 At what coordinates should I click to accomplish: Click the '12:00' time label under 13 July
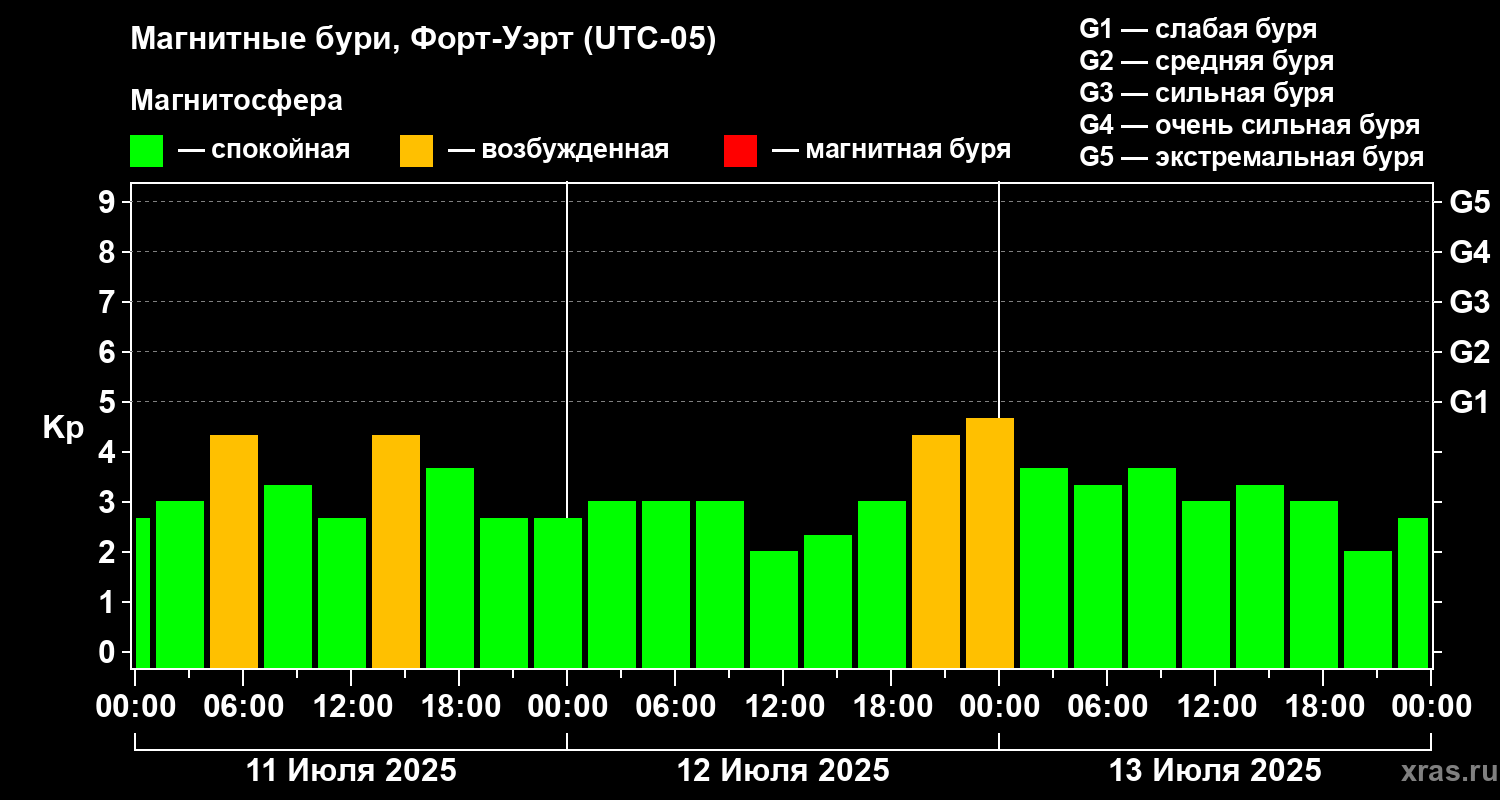(x=1215, y=706)
